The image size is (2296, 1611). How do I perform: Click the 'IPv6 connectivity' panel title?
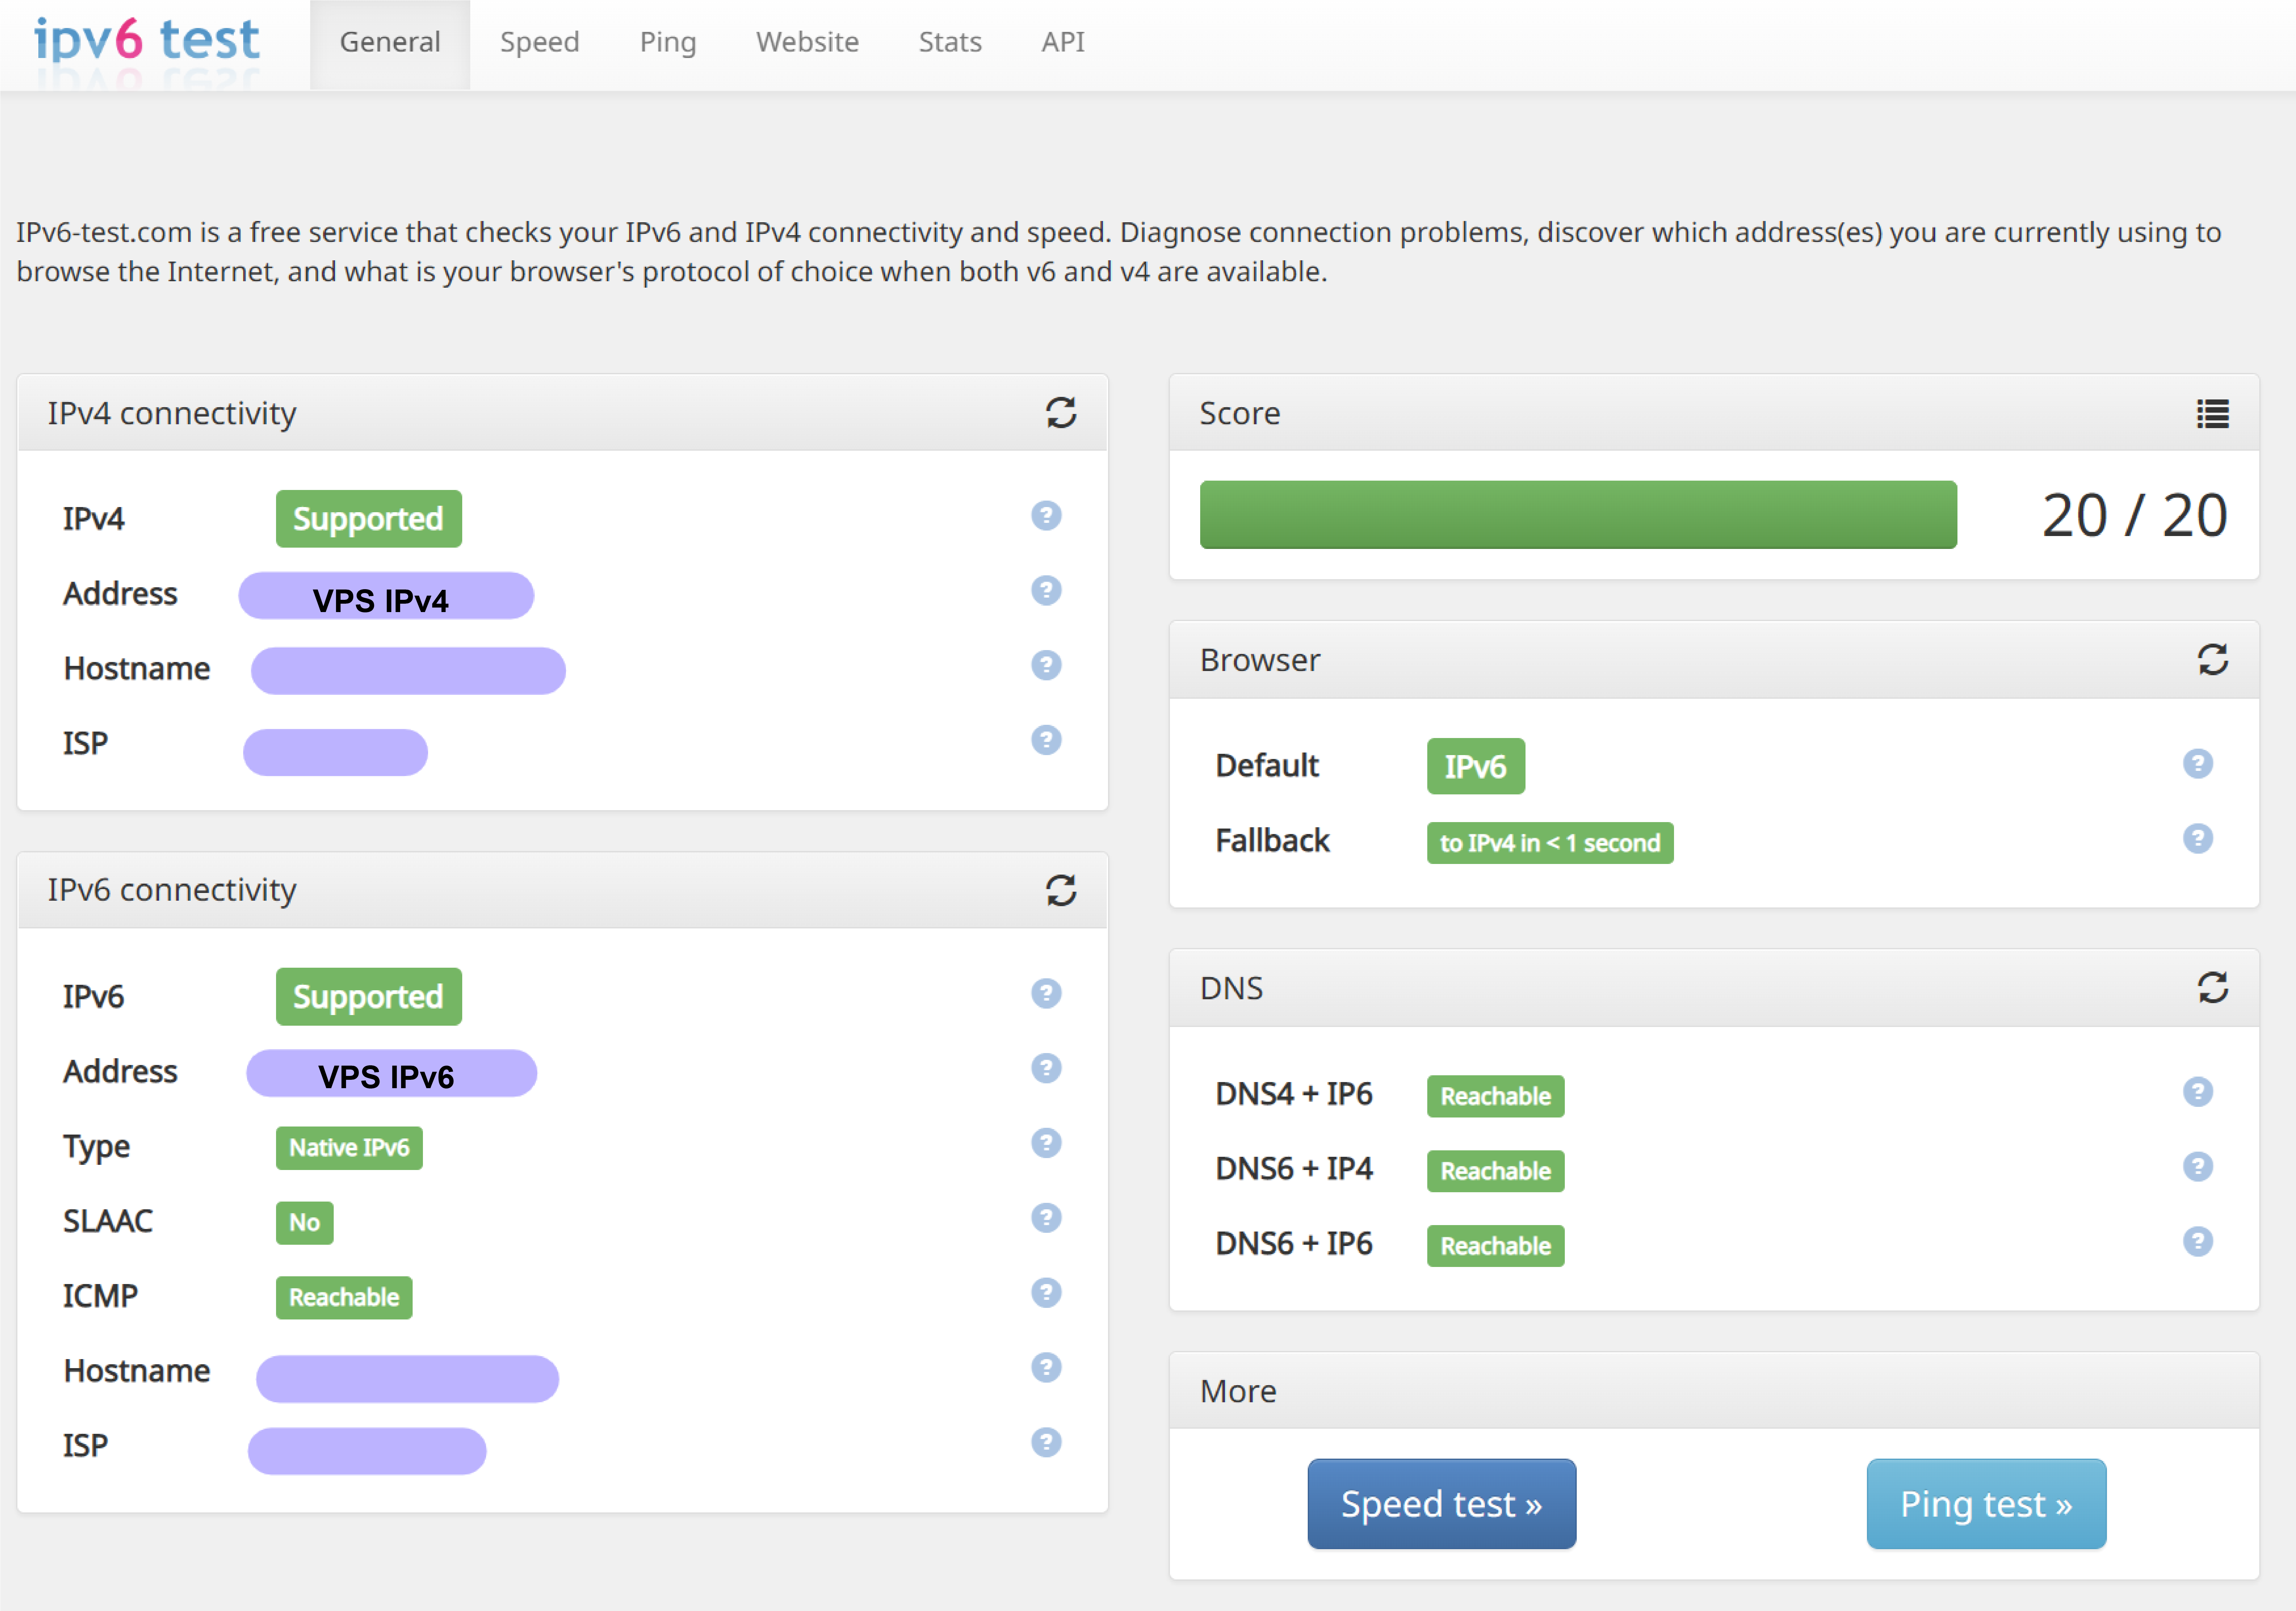tap(172, 891)
